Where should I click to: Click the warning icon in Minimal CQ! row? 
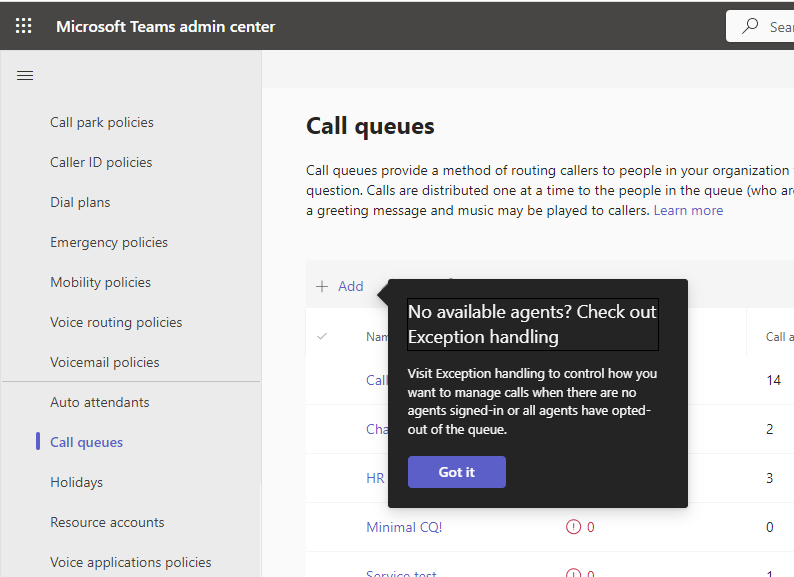(573, 527)
